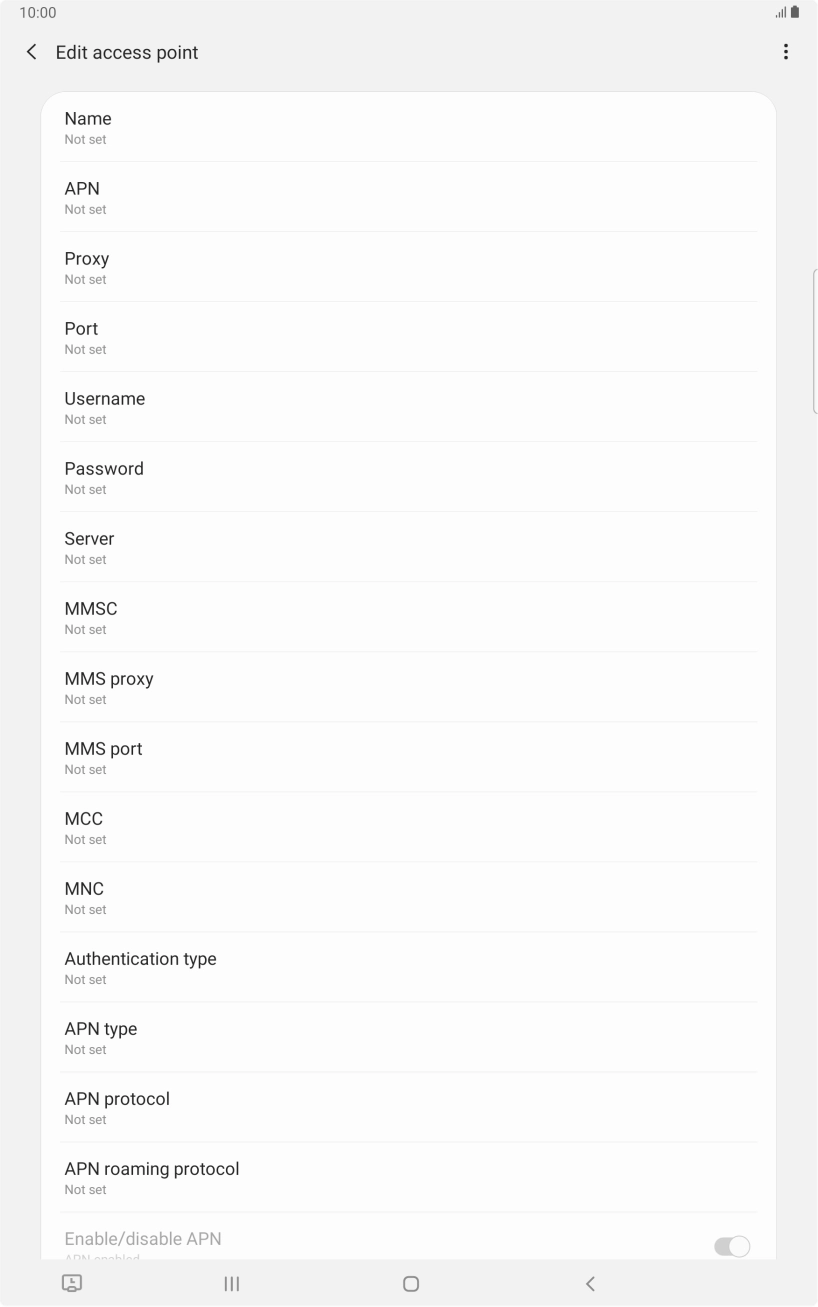
Task: Open the three-dot more options menu
Action: click(x=786, y=52)
